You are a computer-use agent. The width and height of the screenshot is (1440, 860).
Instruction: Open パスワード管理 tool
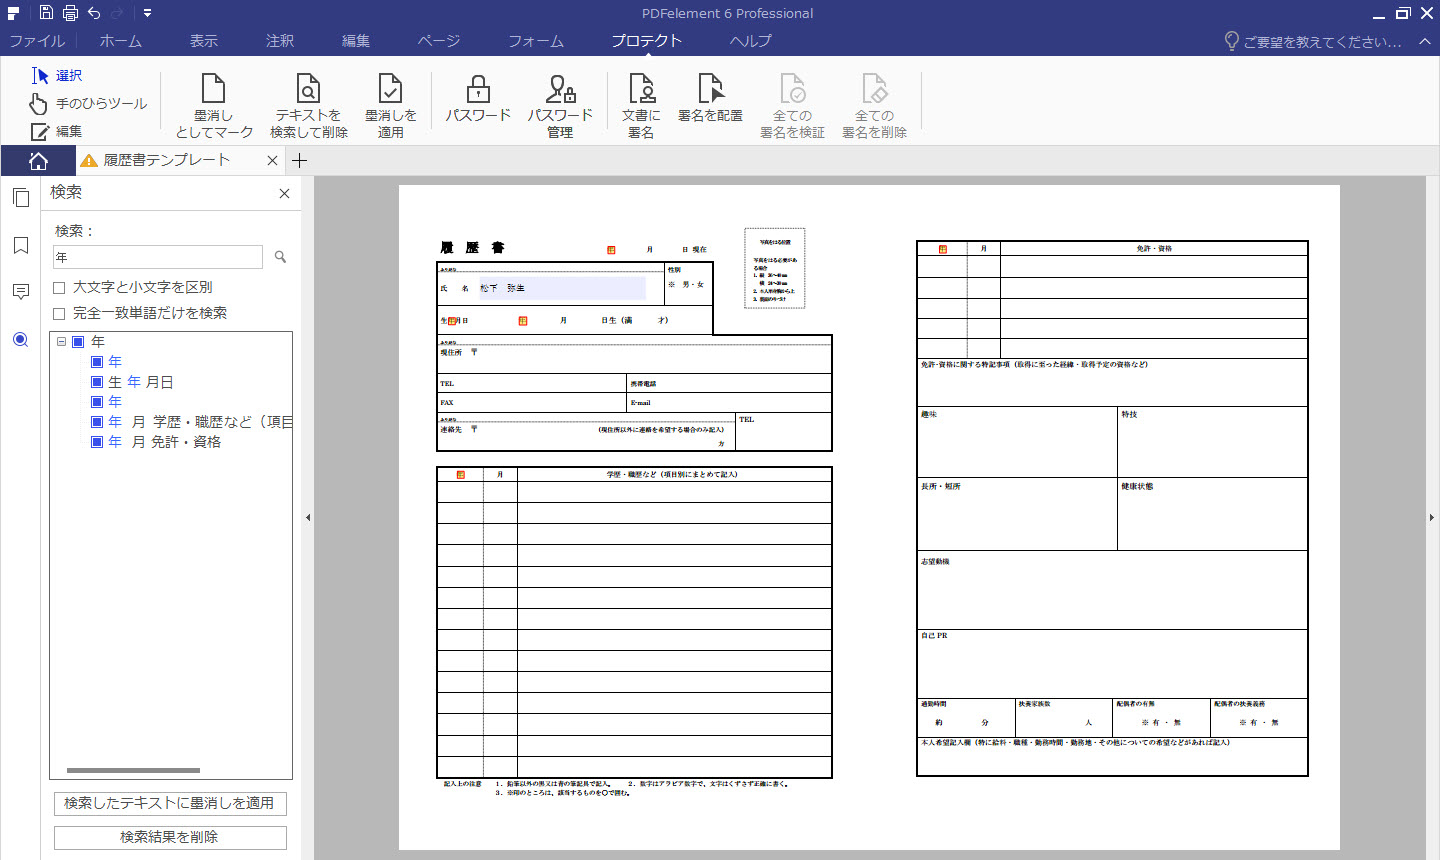pyautogui.click(x=560, y=106)
